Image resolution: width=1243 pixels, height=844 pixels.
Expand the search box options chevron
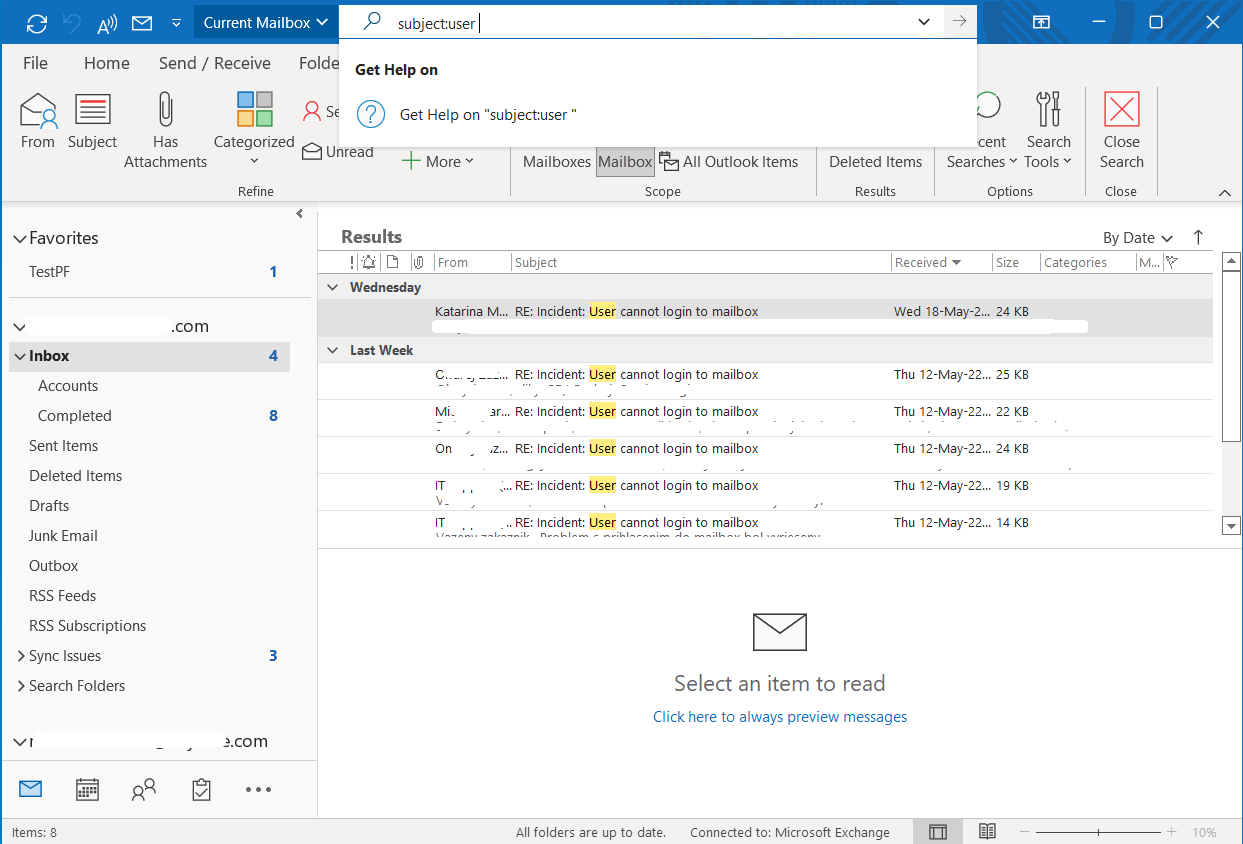click(924, 22)
